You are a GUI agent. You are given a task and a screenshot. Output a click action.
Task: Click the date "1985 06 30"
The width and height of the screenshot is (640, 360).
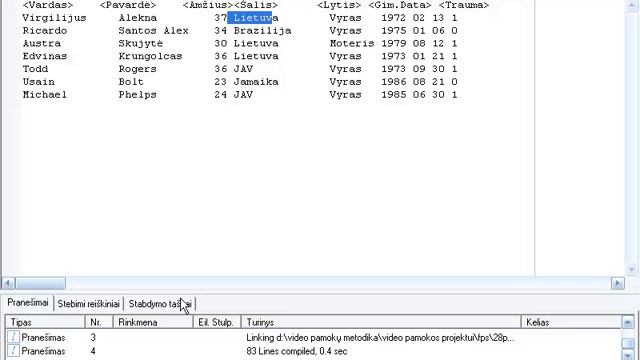coord(413,94)
